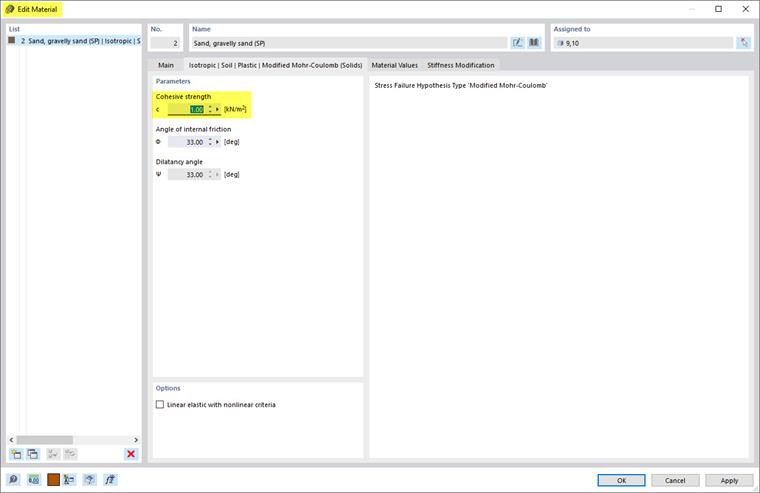Click the cohesive strength spinner arrows
The width and height of the screenshot is (760, 493).
210,110
